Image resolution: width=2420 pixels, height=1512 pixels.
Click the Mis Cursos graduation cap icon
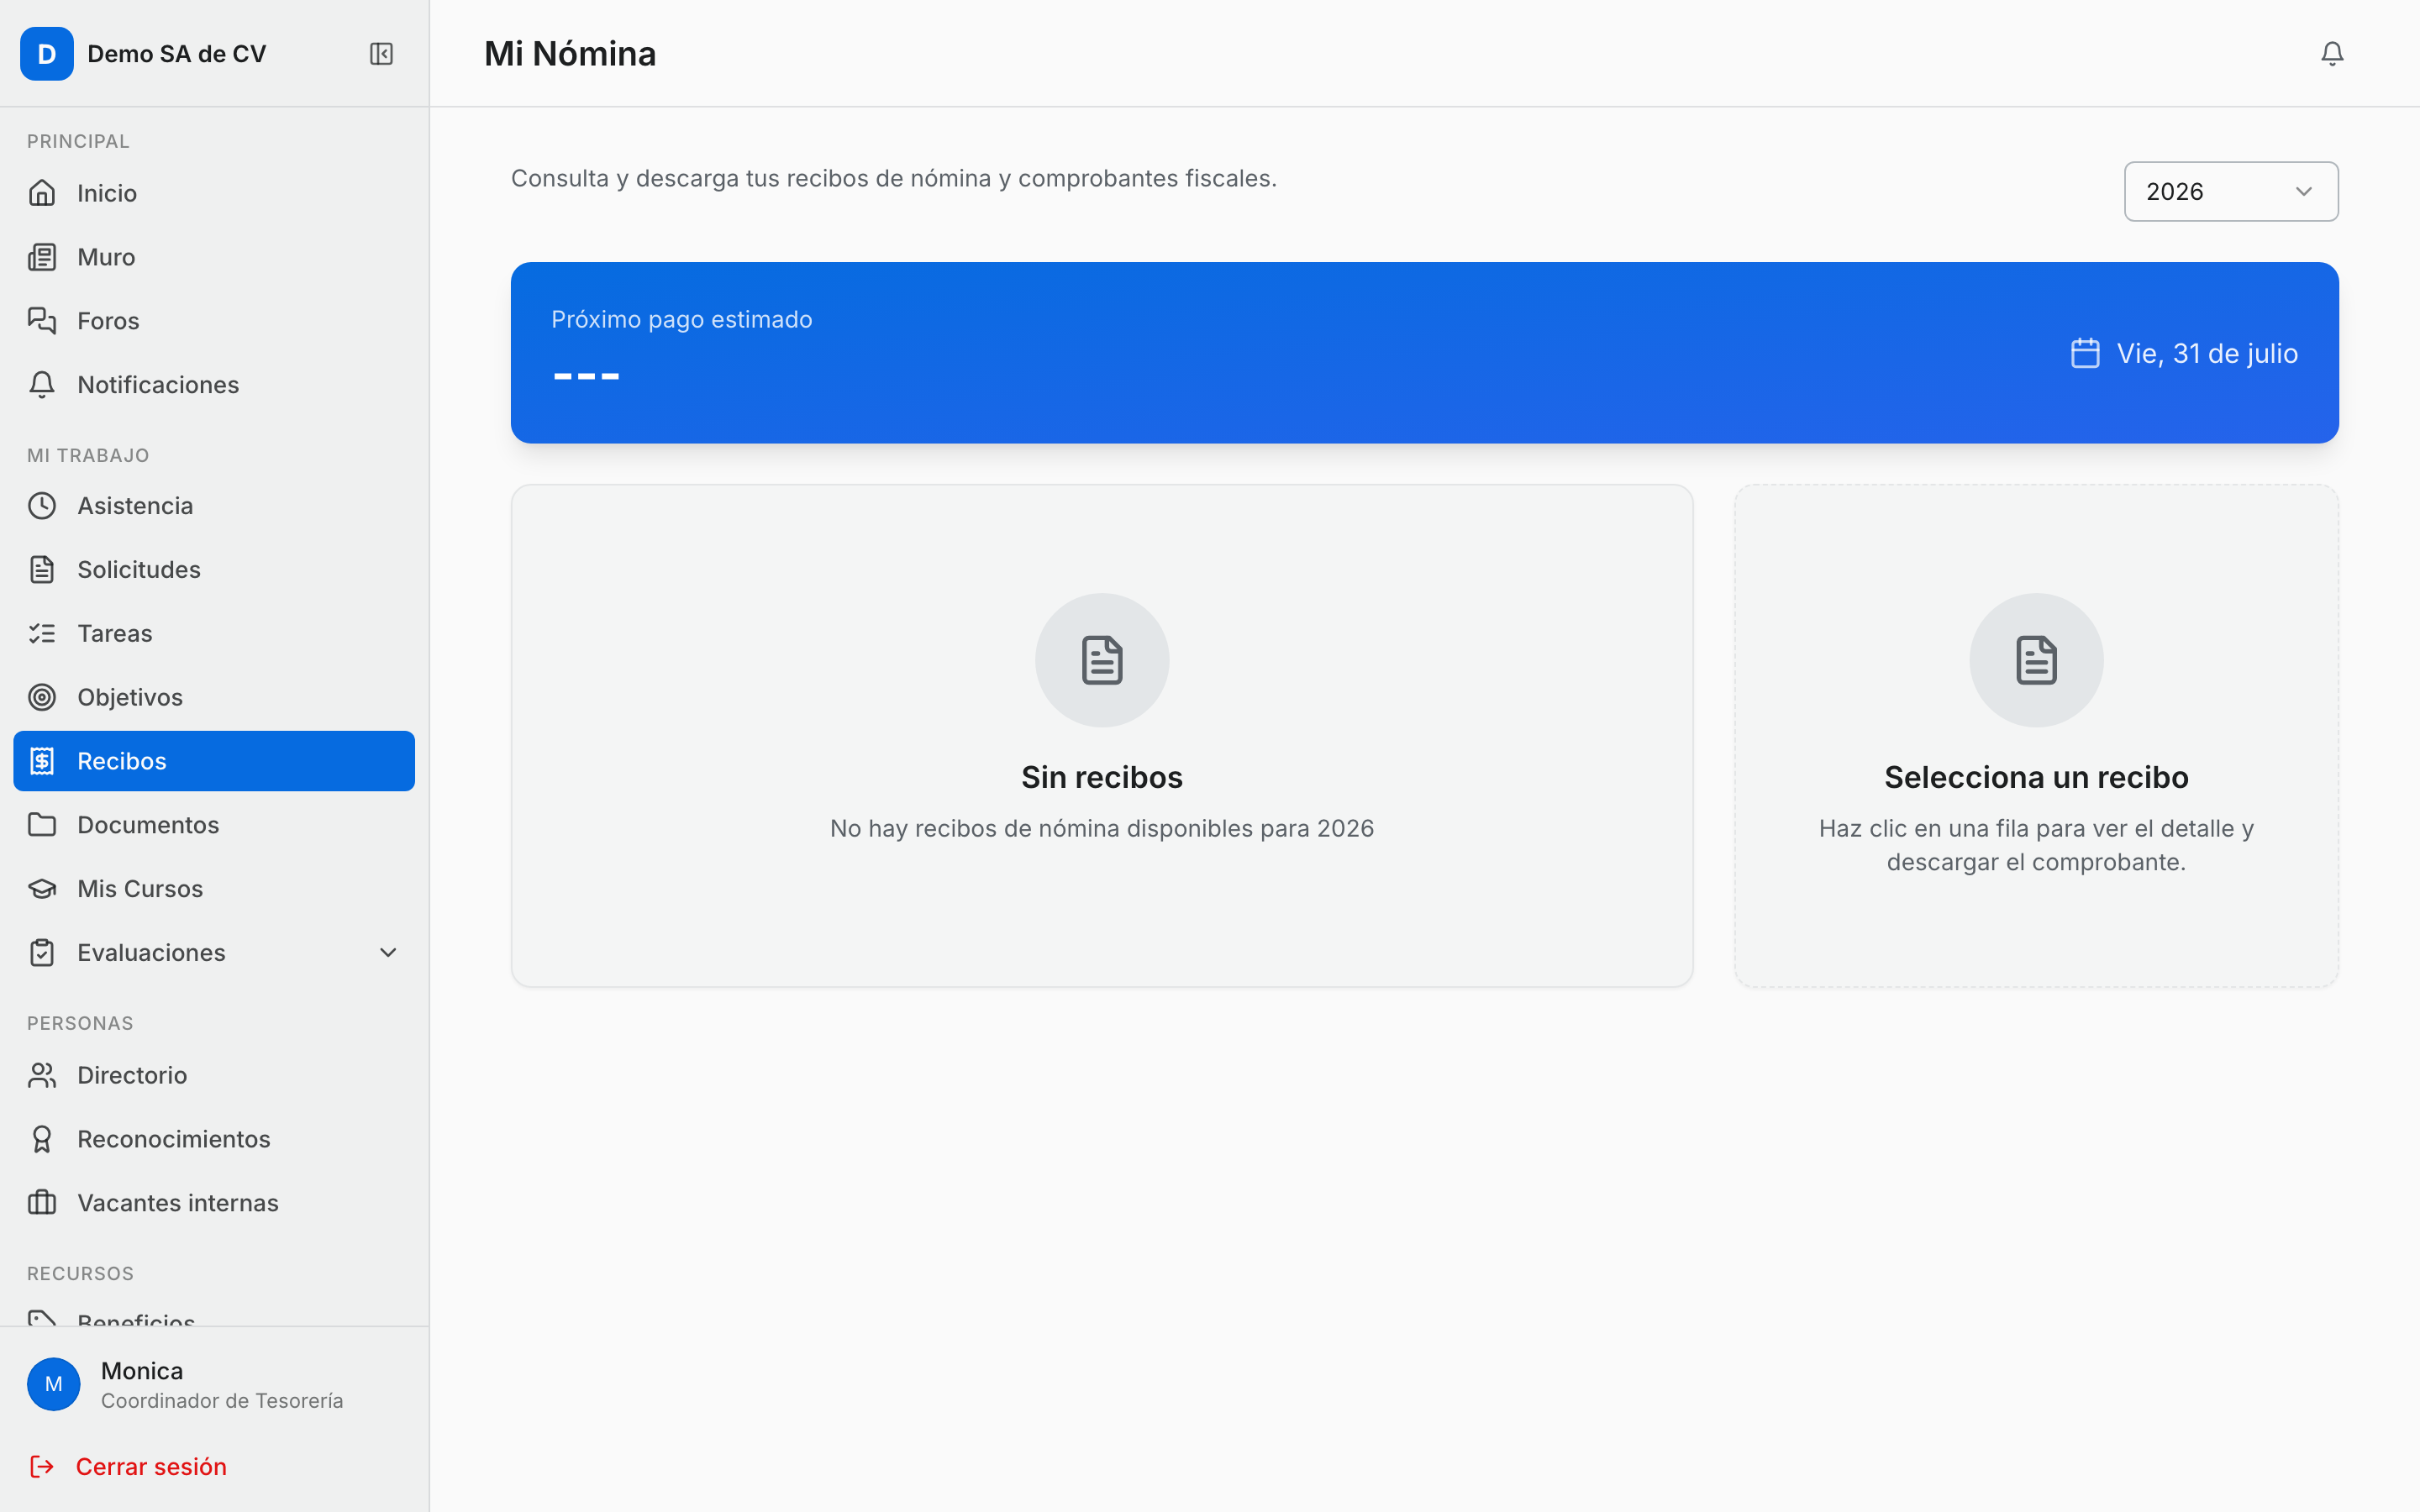tap(42, 889)
